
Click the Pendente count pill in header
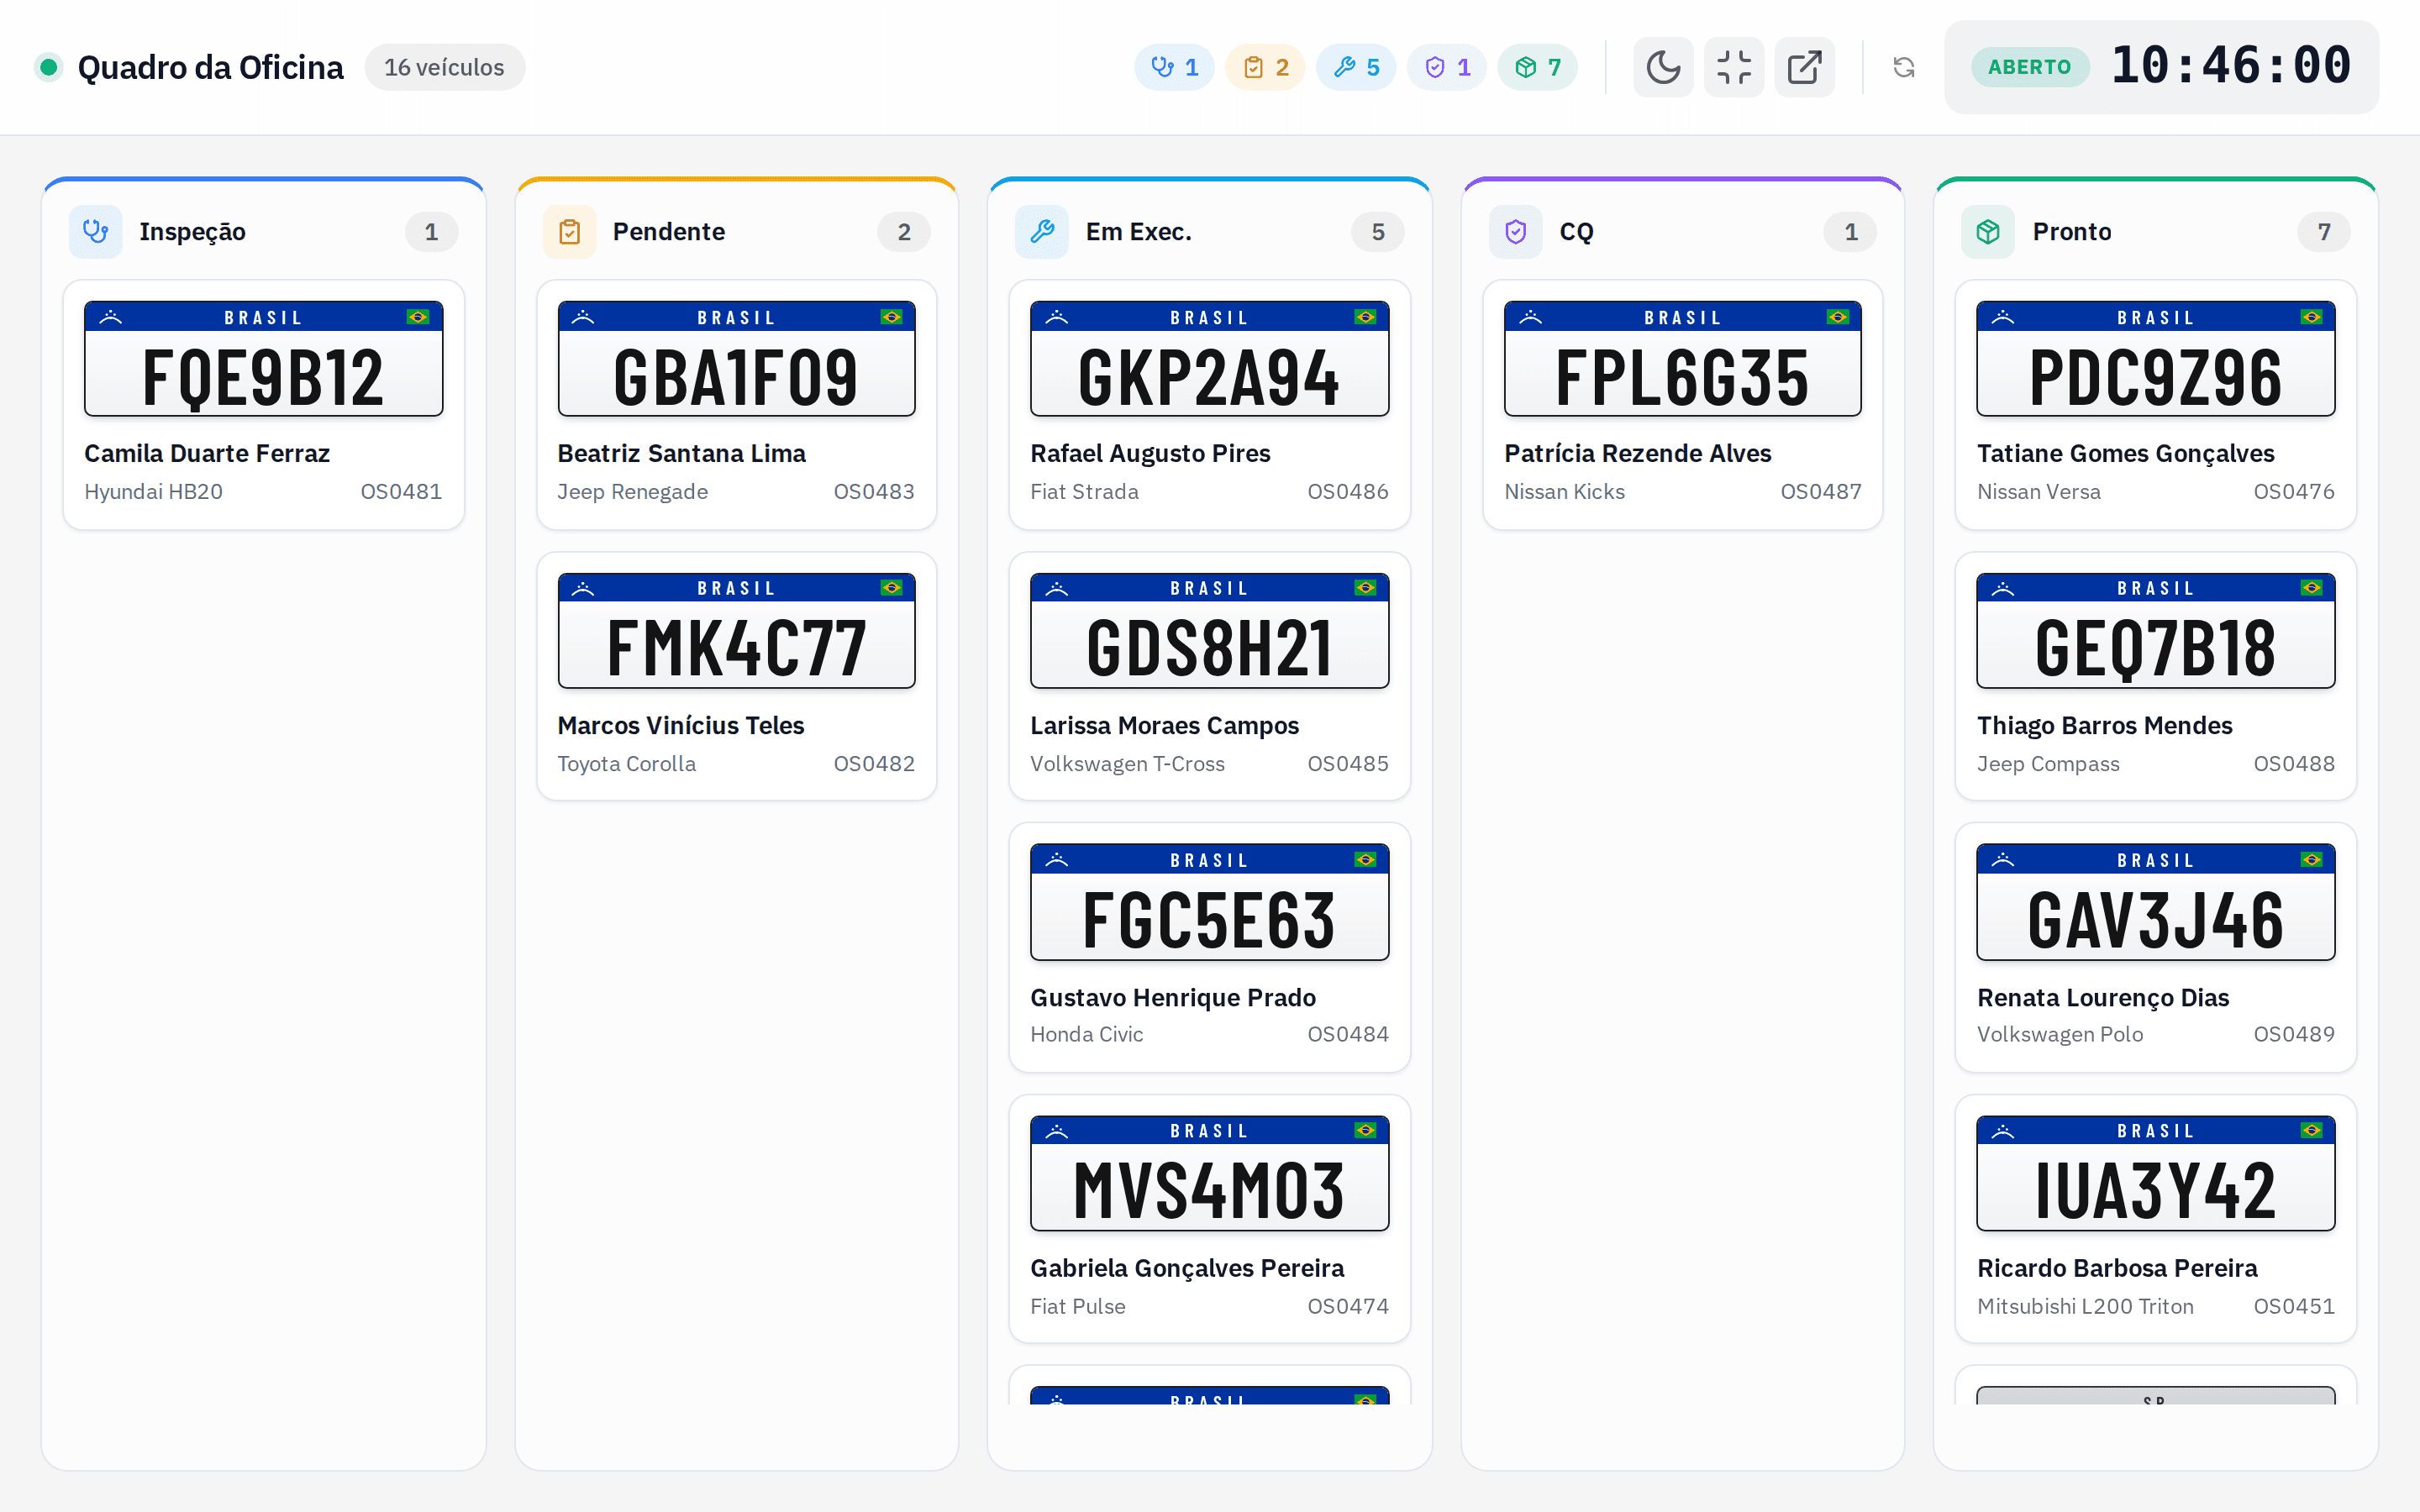click(x=1265, y=67)
